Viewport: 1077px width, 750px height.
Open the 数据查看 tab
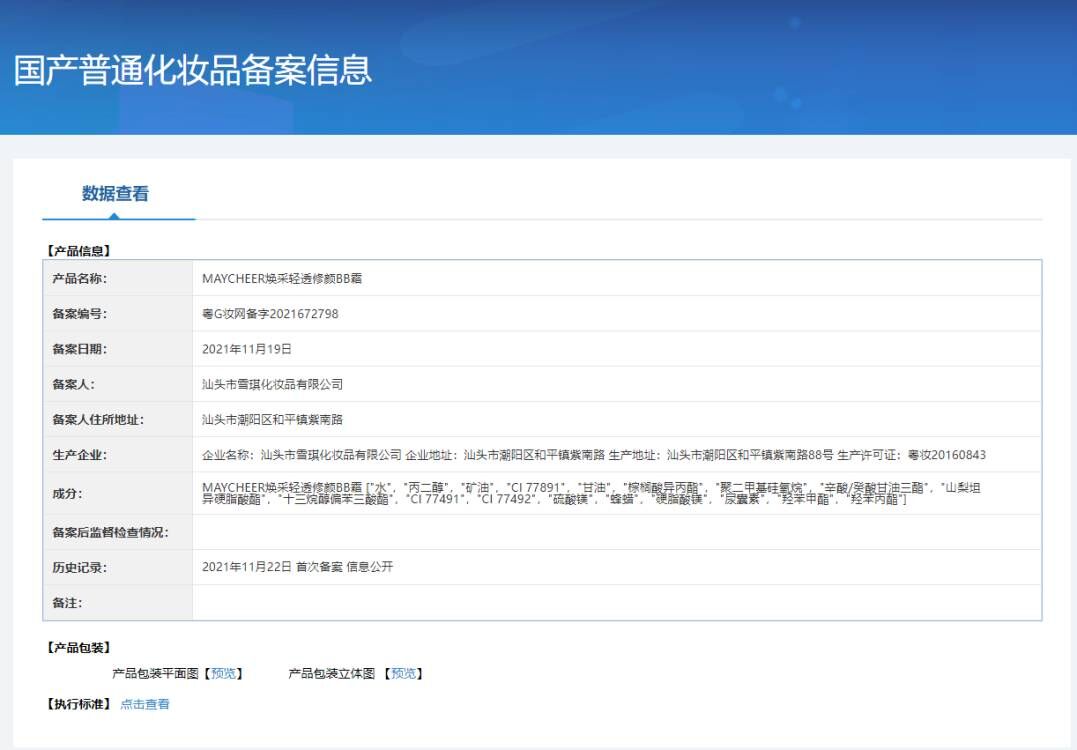(x=115, y=194)
